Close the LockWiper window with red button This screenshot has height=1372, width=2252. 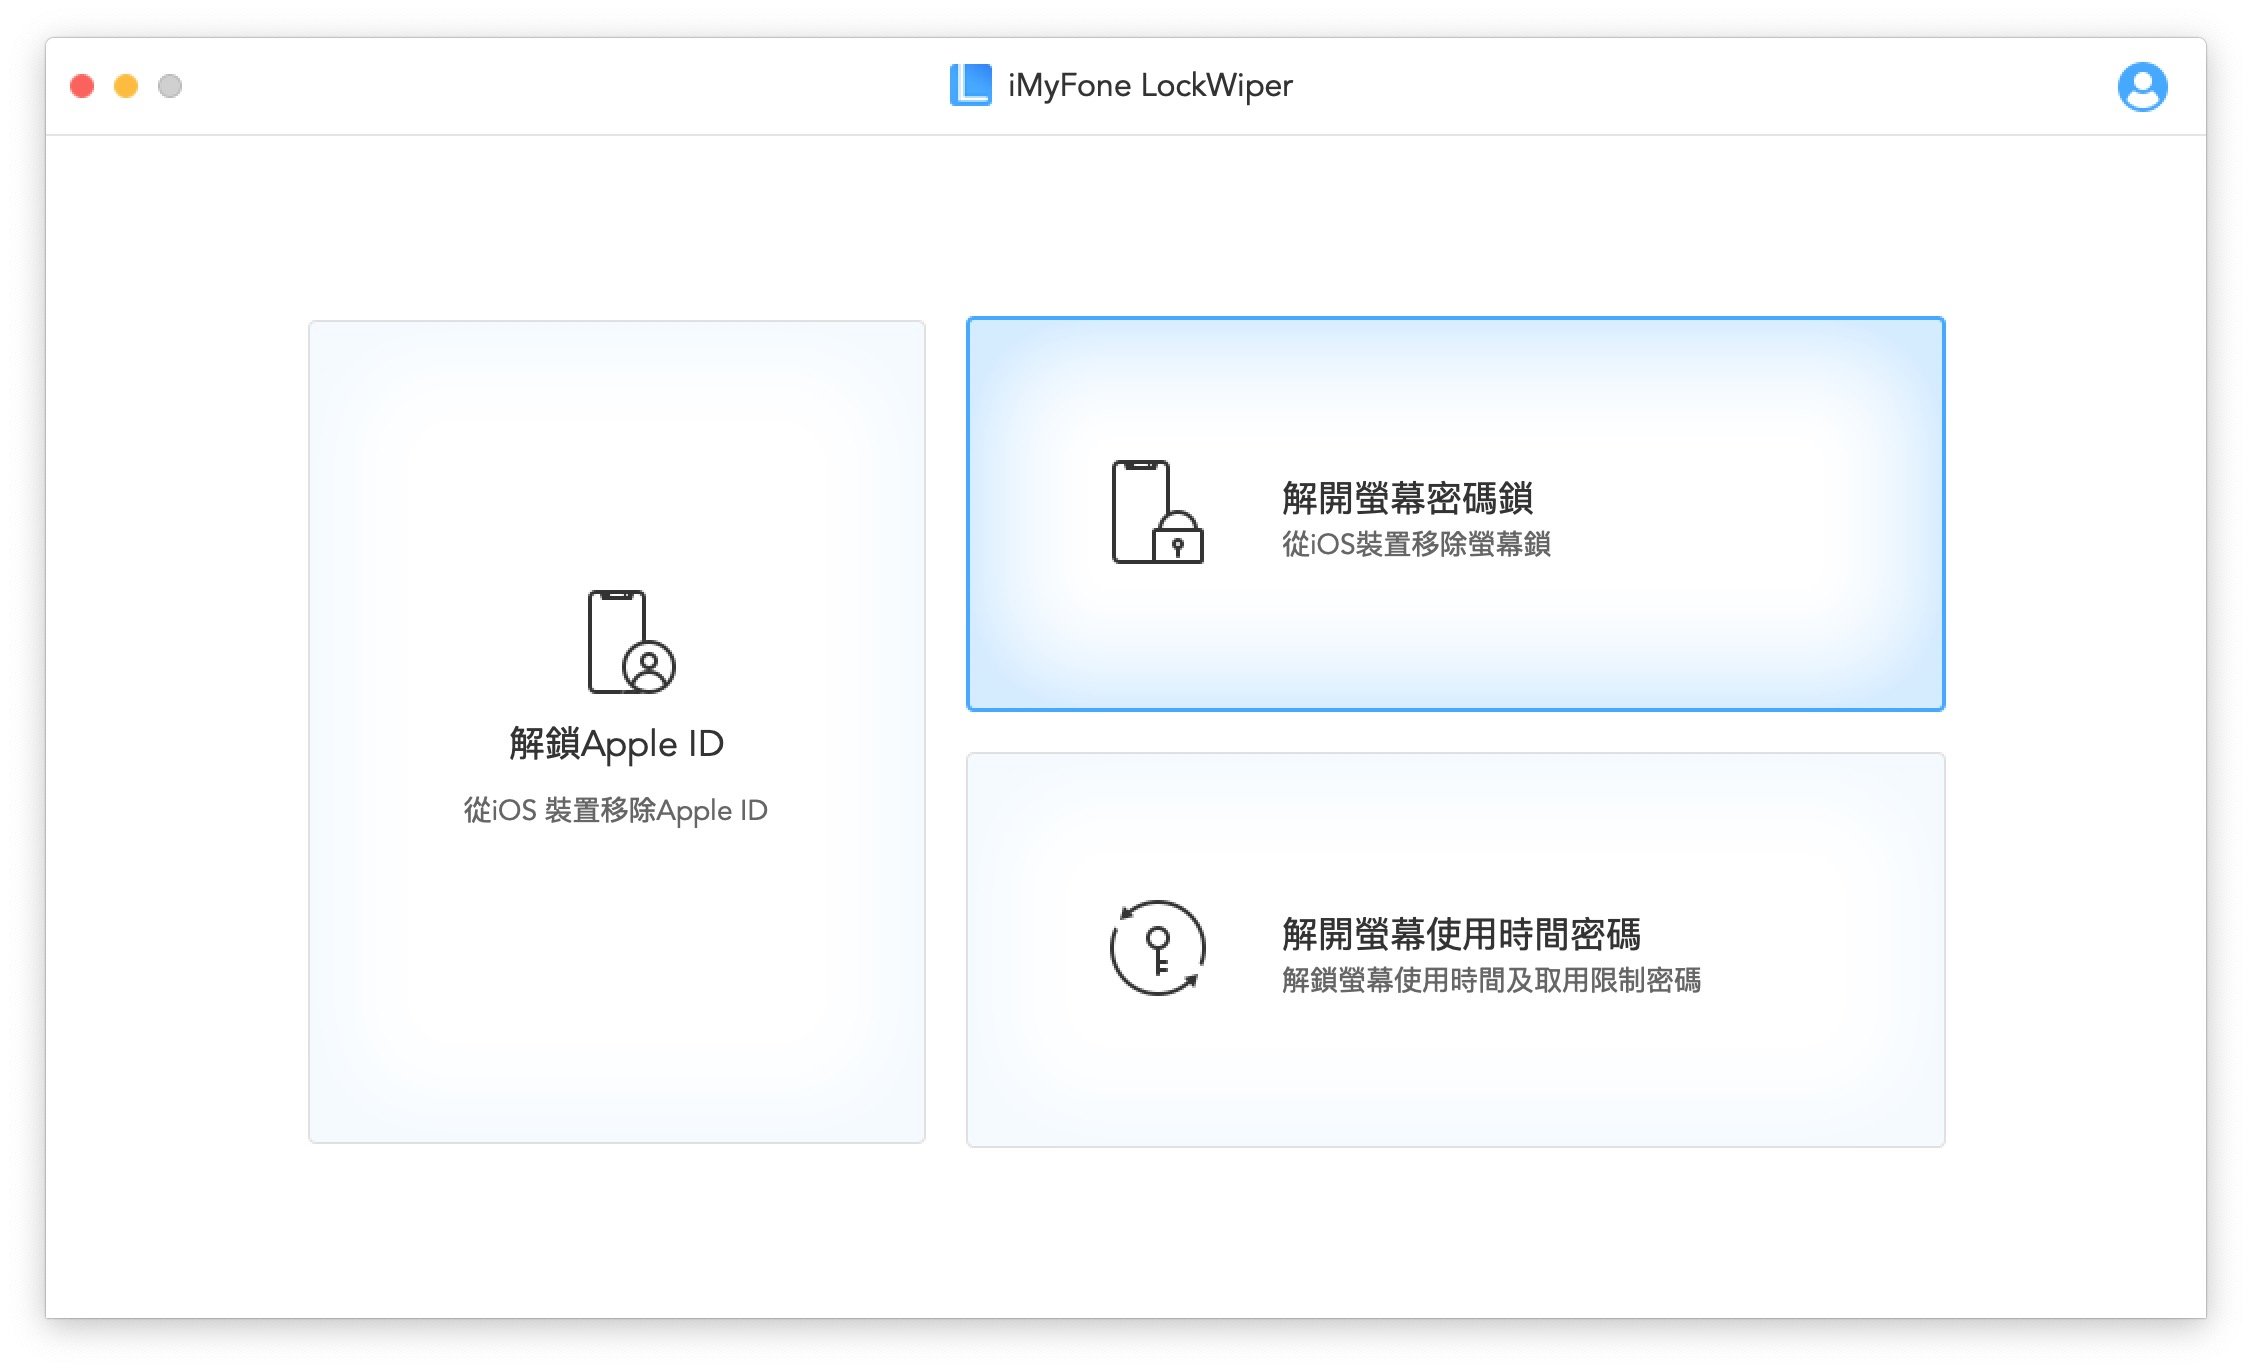(x=82, y=86)
